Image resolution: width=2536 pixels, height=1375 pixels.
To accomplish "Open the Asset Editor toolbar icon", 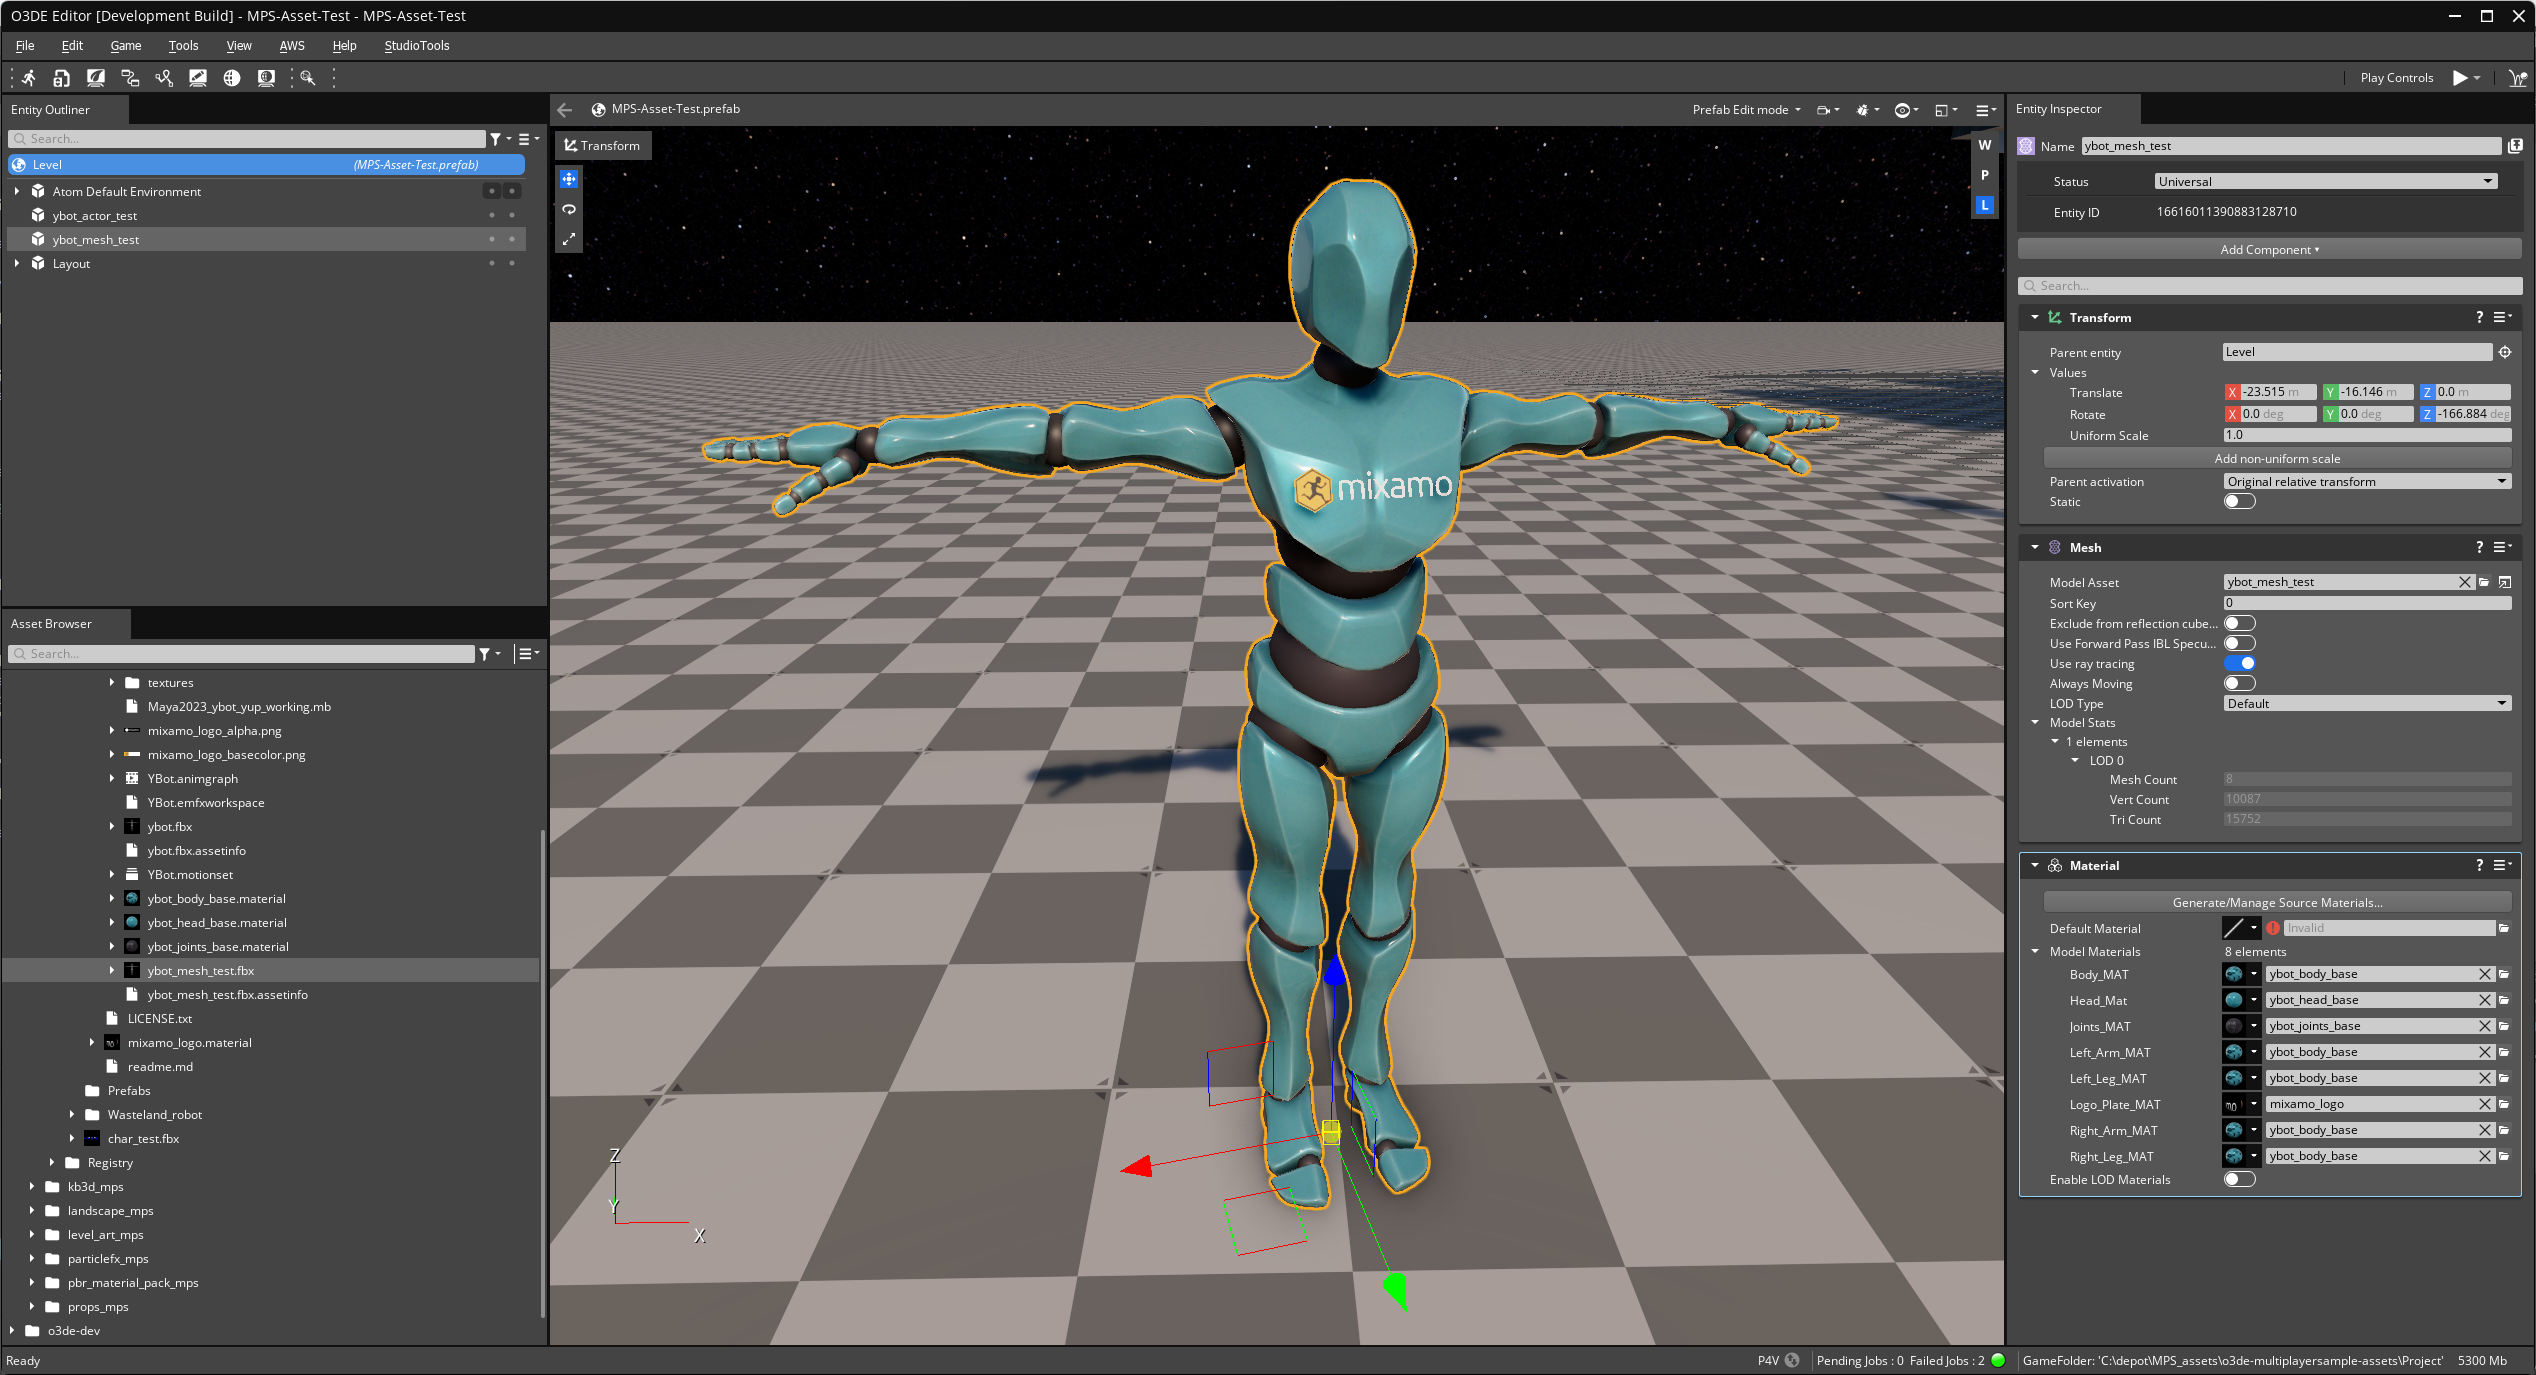I will coord(62,78).
